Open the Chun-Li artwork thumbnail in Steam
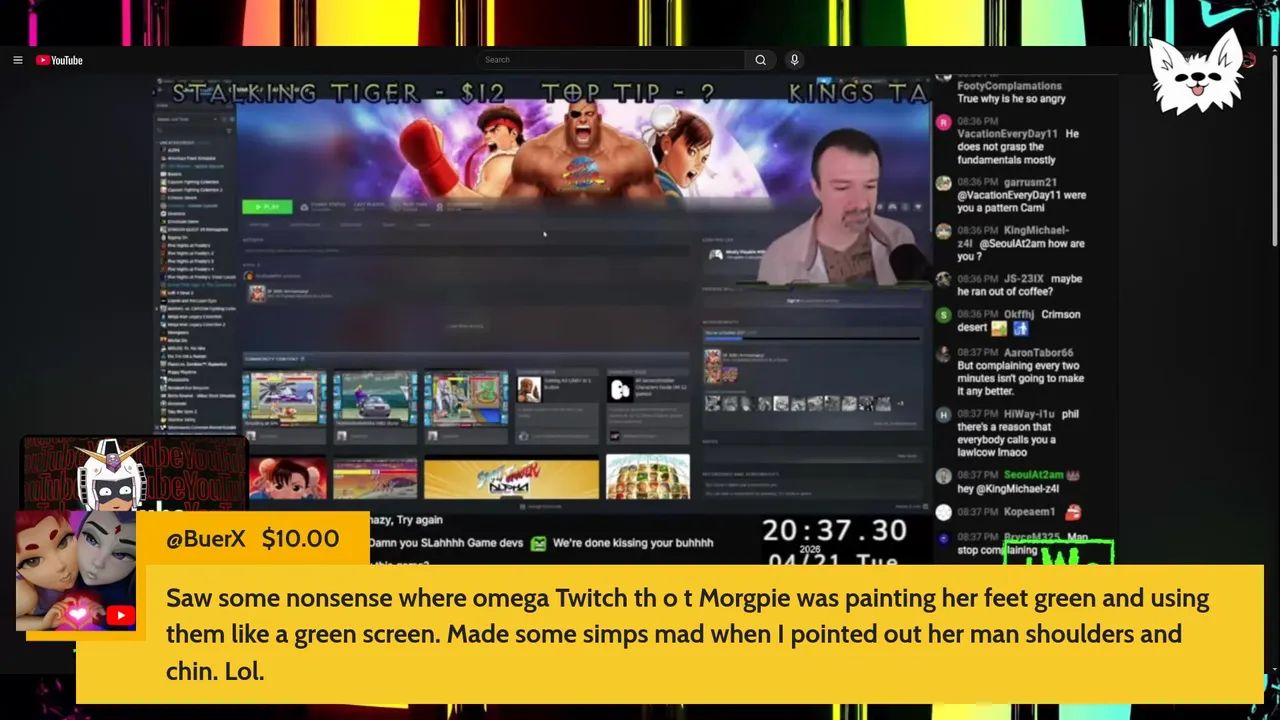1280x720 pixels. coord(287,478)
